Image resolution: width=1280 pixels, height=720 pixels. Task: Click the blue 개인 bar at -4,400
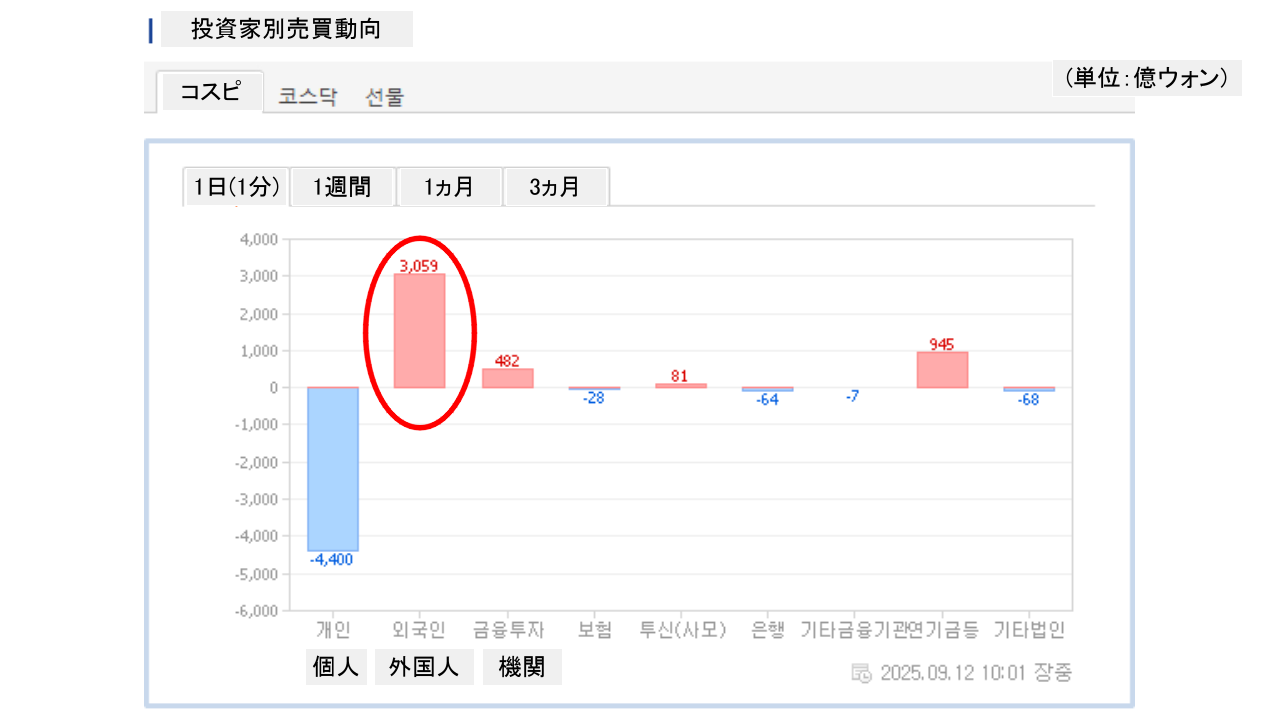(x=333, y=468)
